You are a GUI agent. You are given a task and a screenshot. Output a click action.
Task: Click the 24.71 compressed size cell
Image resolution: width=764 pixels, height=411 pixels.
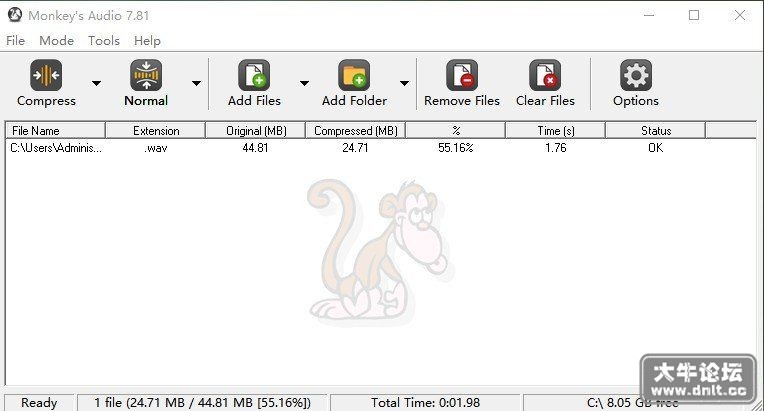click(355, 148)
